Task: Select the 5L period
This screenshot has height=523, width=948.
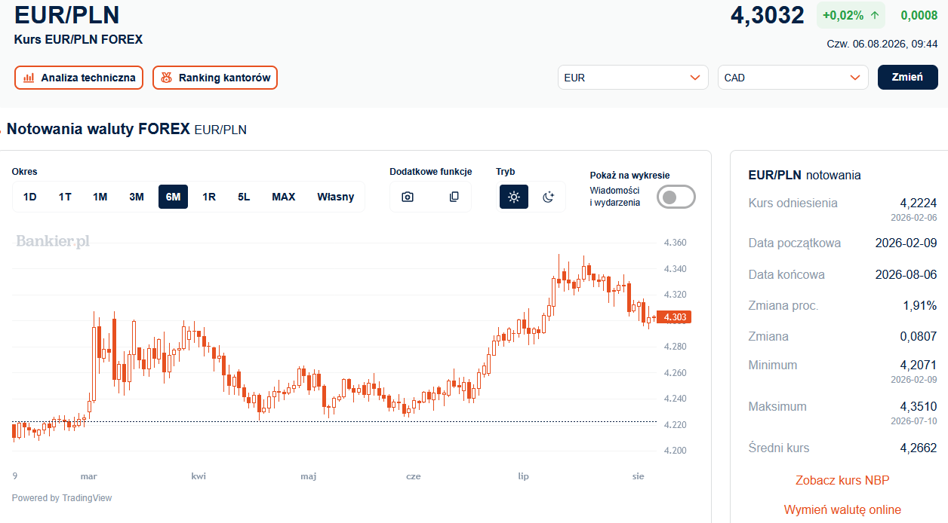Action: pos(244,197)
